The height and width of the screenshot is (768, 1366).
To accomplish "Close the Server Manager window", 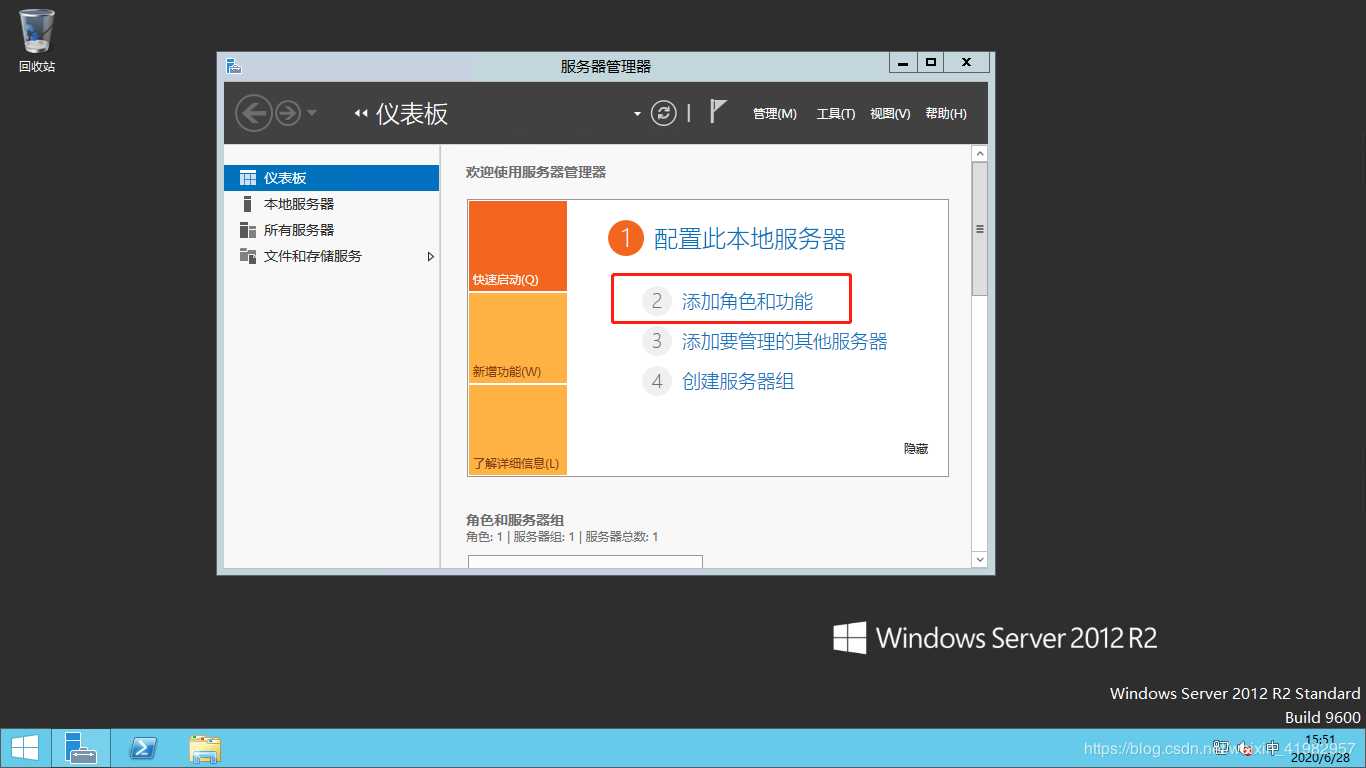I will tap(966, 62).
